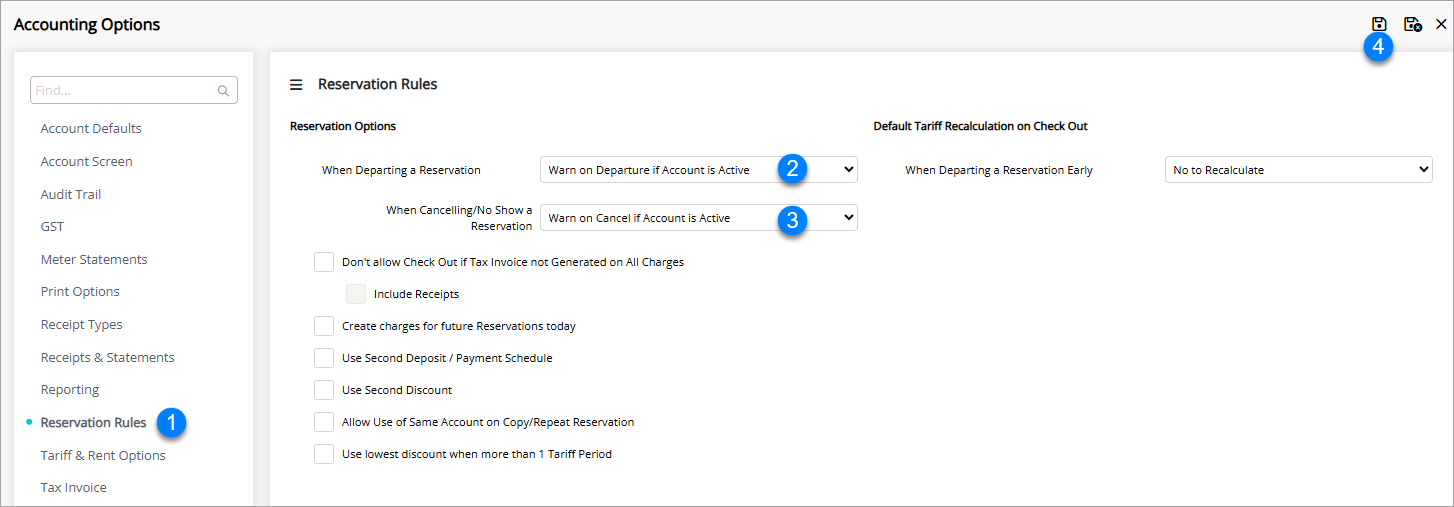Check Use Second Deposit / Payment Schedule
The height and width of the screenshot is (507, 1454).
[324, 358]
